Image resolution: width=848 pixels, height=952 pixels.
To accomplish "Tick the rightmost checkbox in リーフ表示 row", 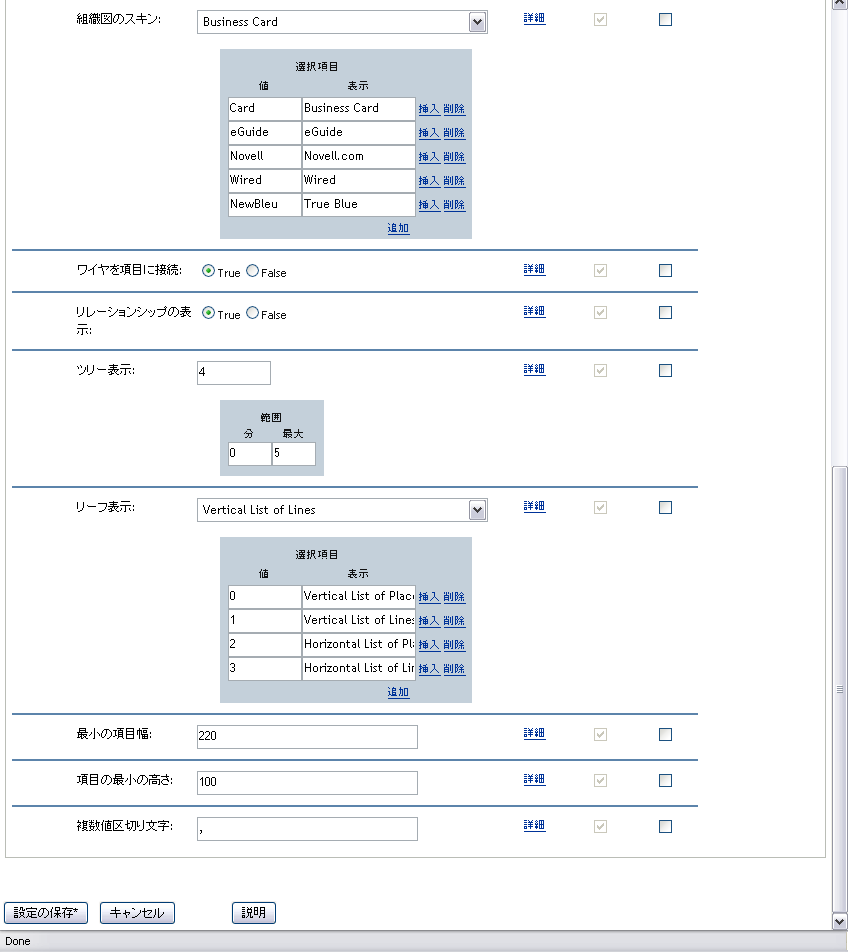I will [x=665, y=507].
